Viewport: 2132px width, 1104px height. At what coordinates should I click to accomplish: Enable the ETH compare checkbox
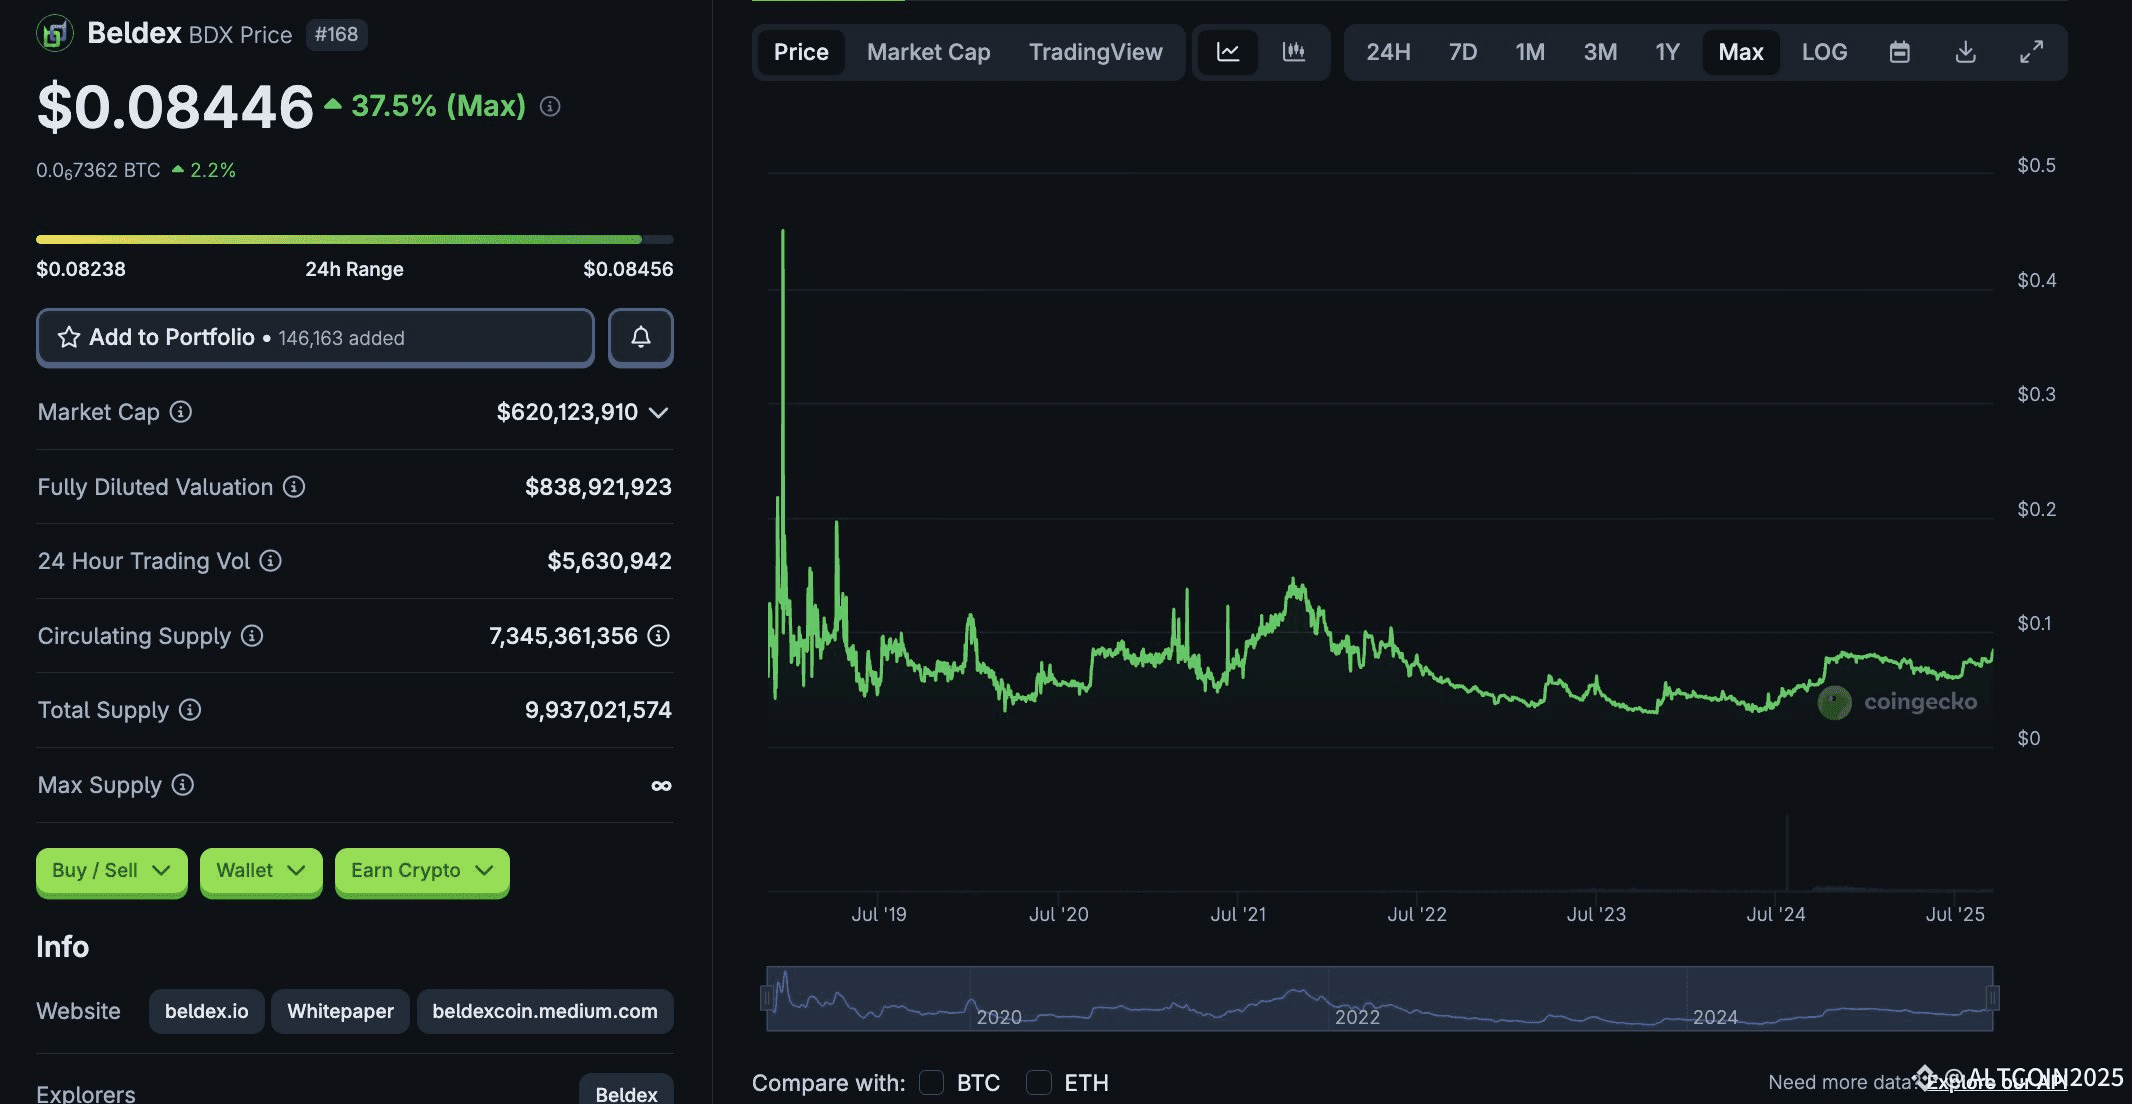[x=1039, y=1082]
